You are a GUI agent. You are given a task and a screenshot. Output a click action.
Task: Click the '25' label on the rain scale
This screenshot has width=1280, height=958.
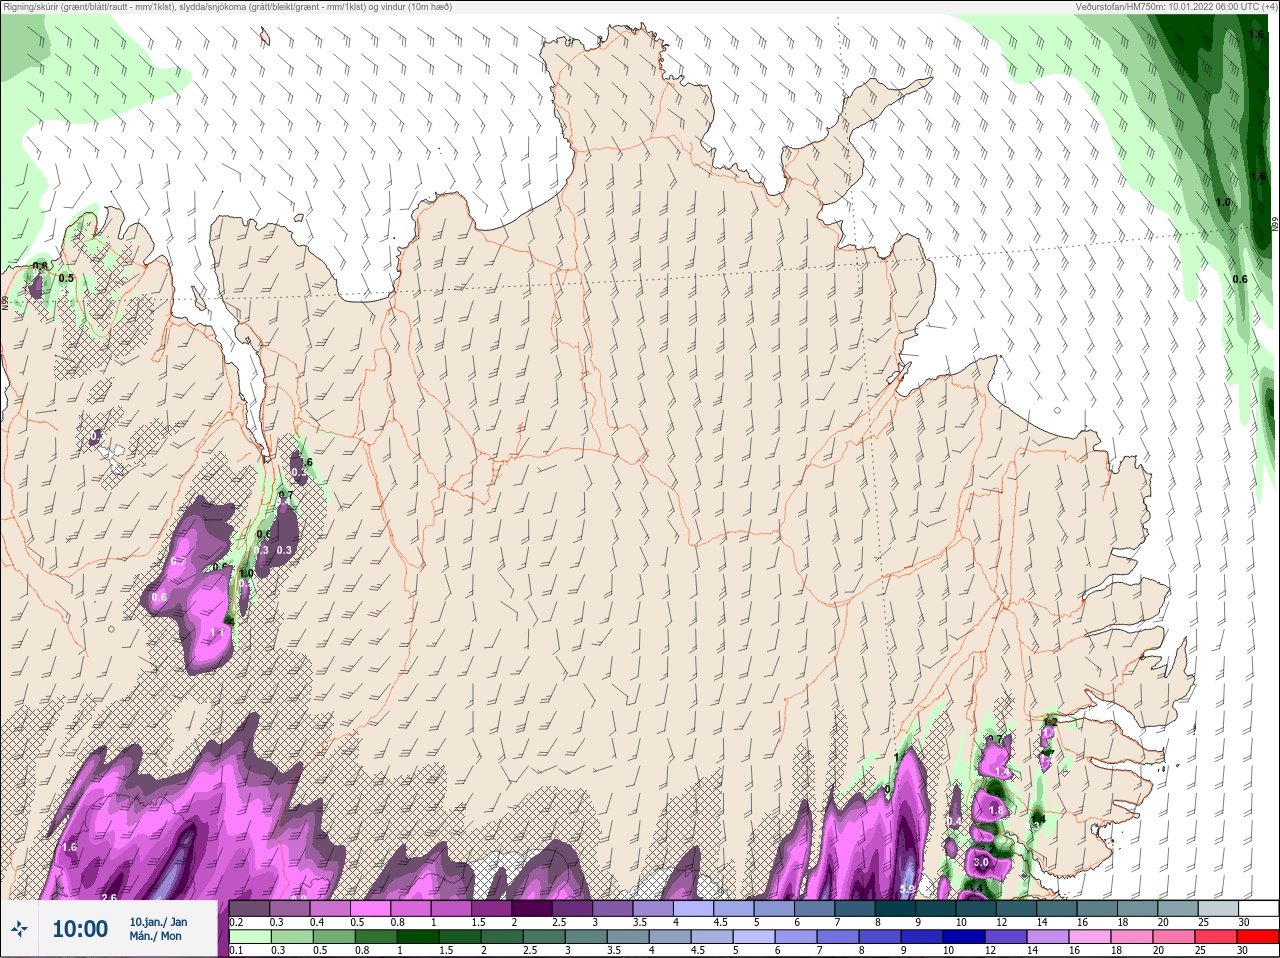point(1201,950)
